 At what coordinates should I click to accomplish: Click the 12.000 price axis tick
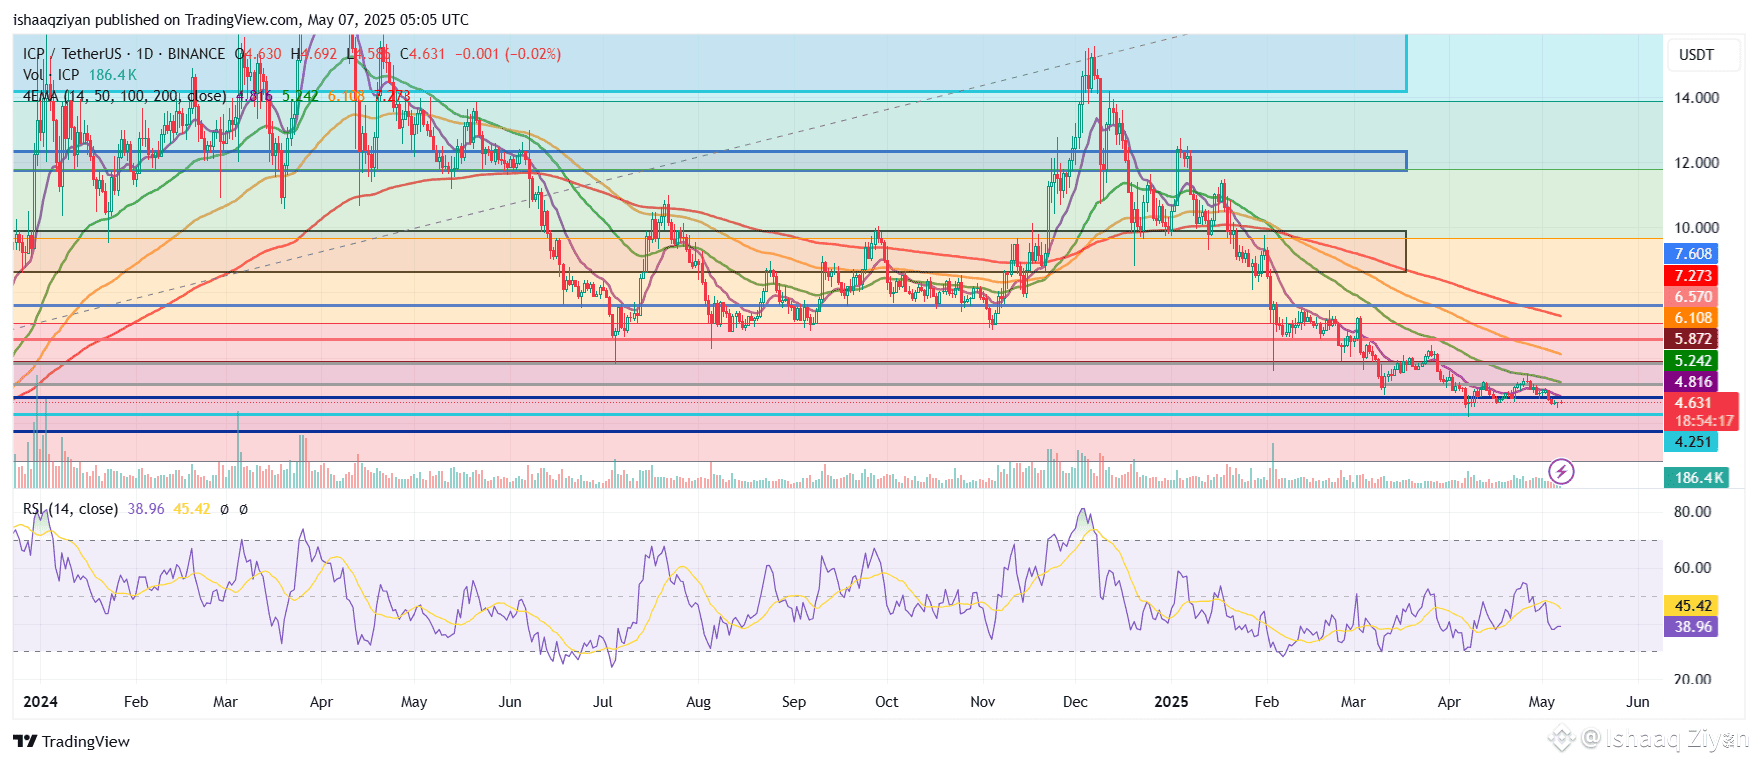click(1696, 163)
